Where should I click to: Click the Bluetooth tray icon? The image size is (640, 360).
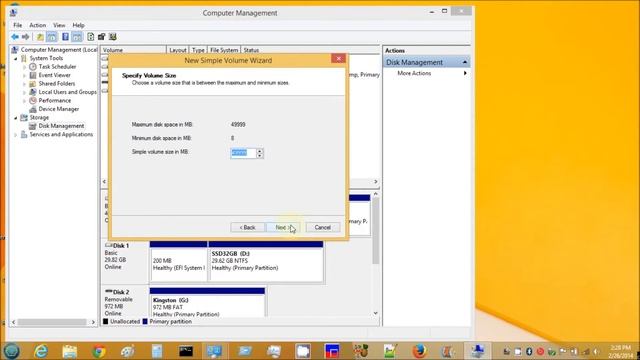click(x=529, y=351)
